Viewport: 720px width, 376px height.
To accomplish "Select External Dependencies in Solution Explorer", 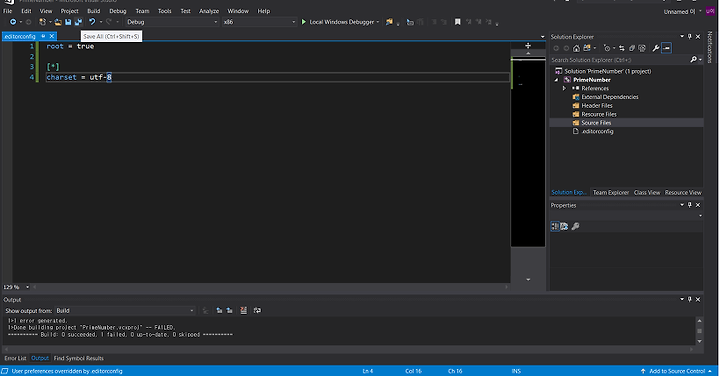I will click(x=609, y=97).
